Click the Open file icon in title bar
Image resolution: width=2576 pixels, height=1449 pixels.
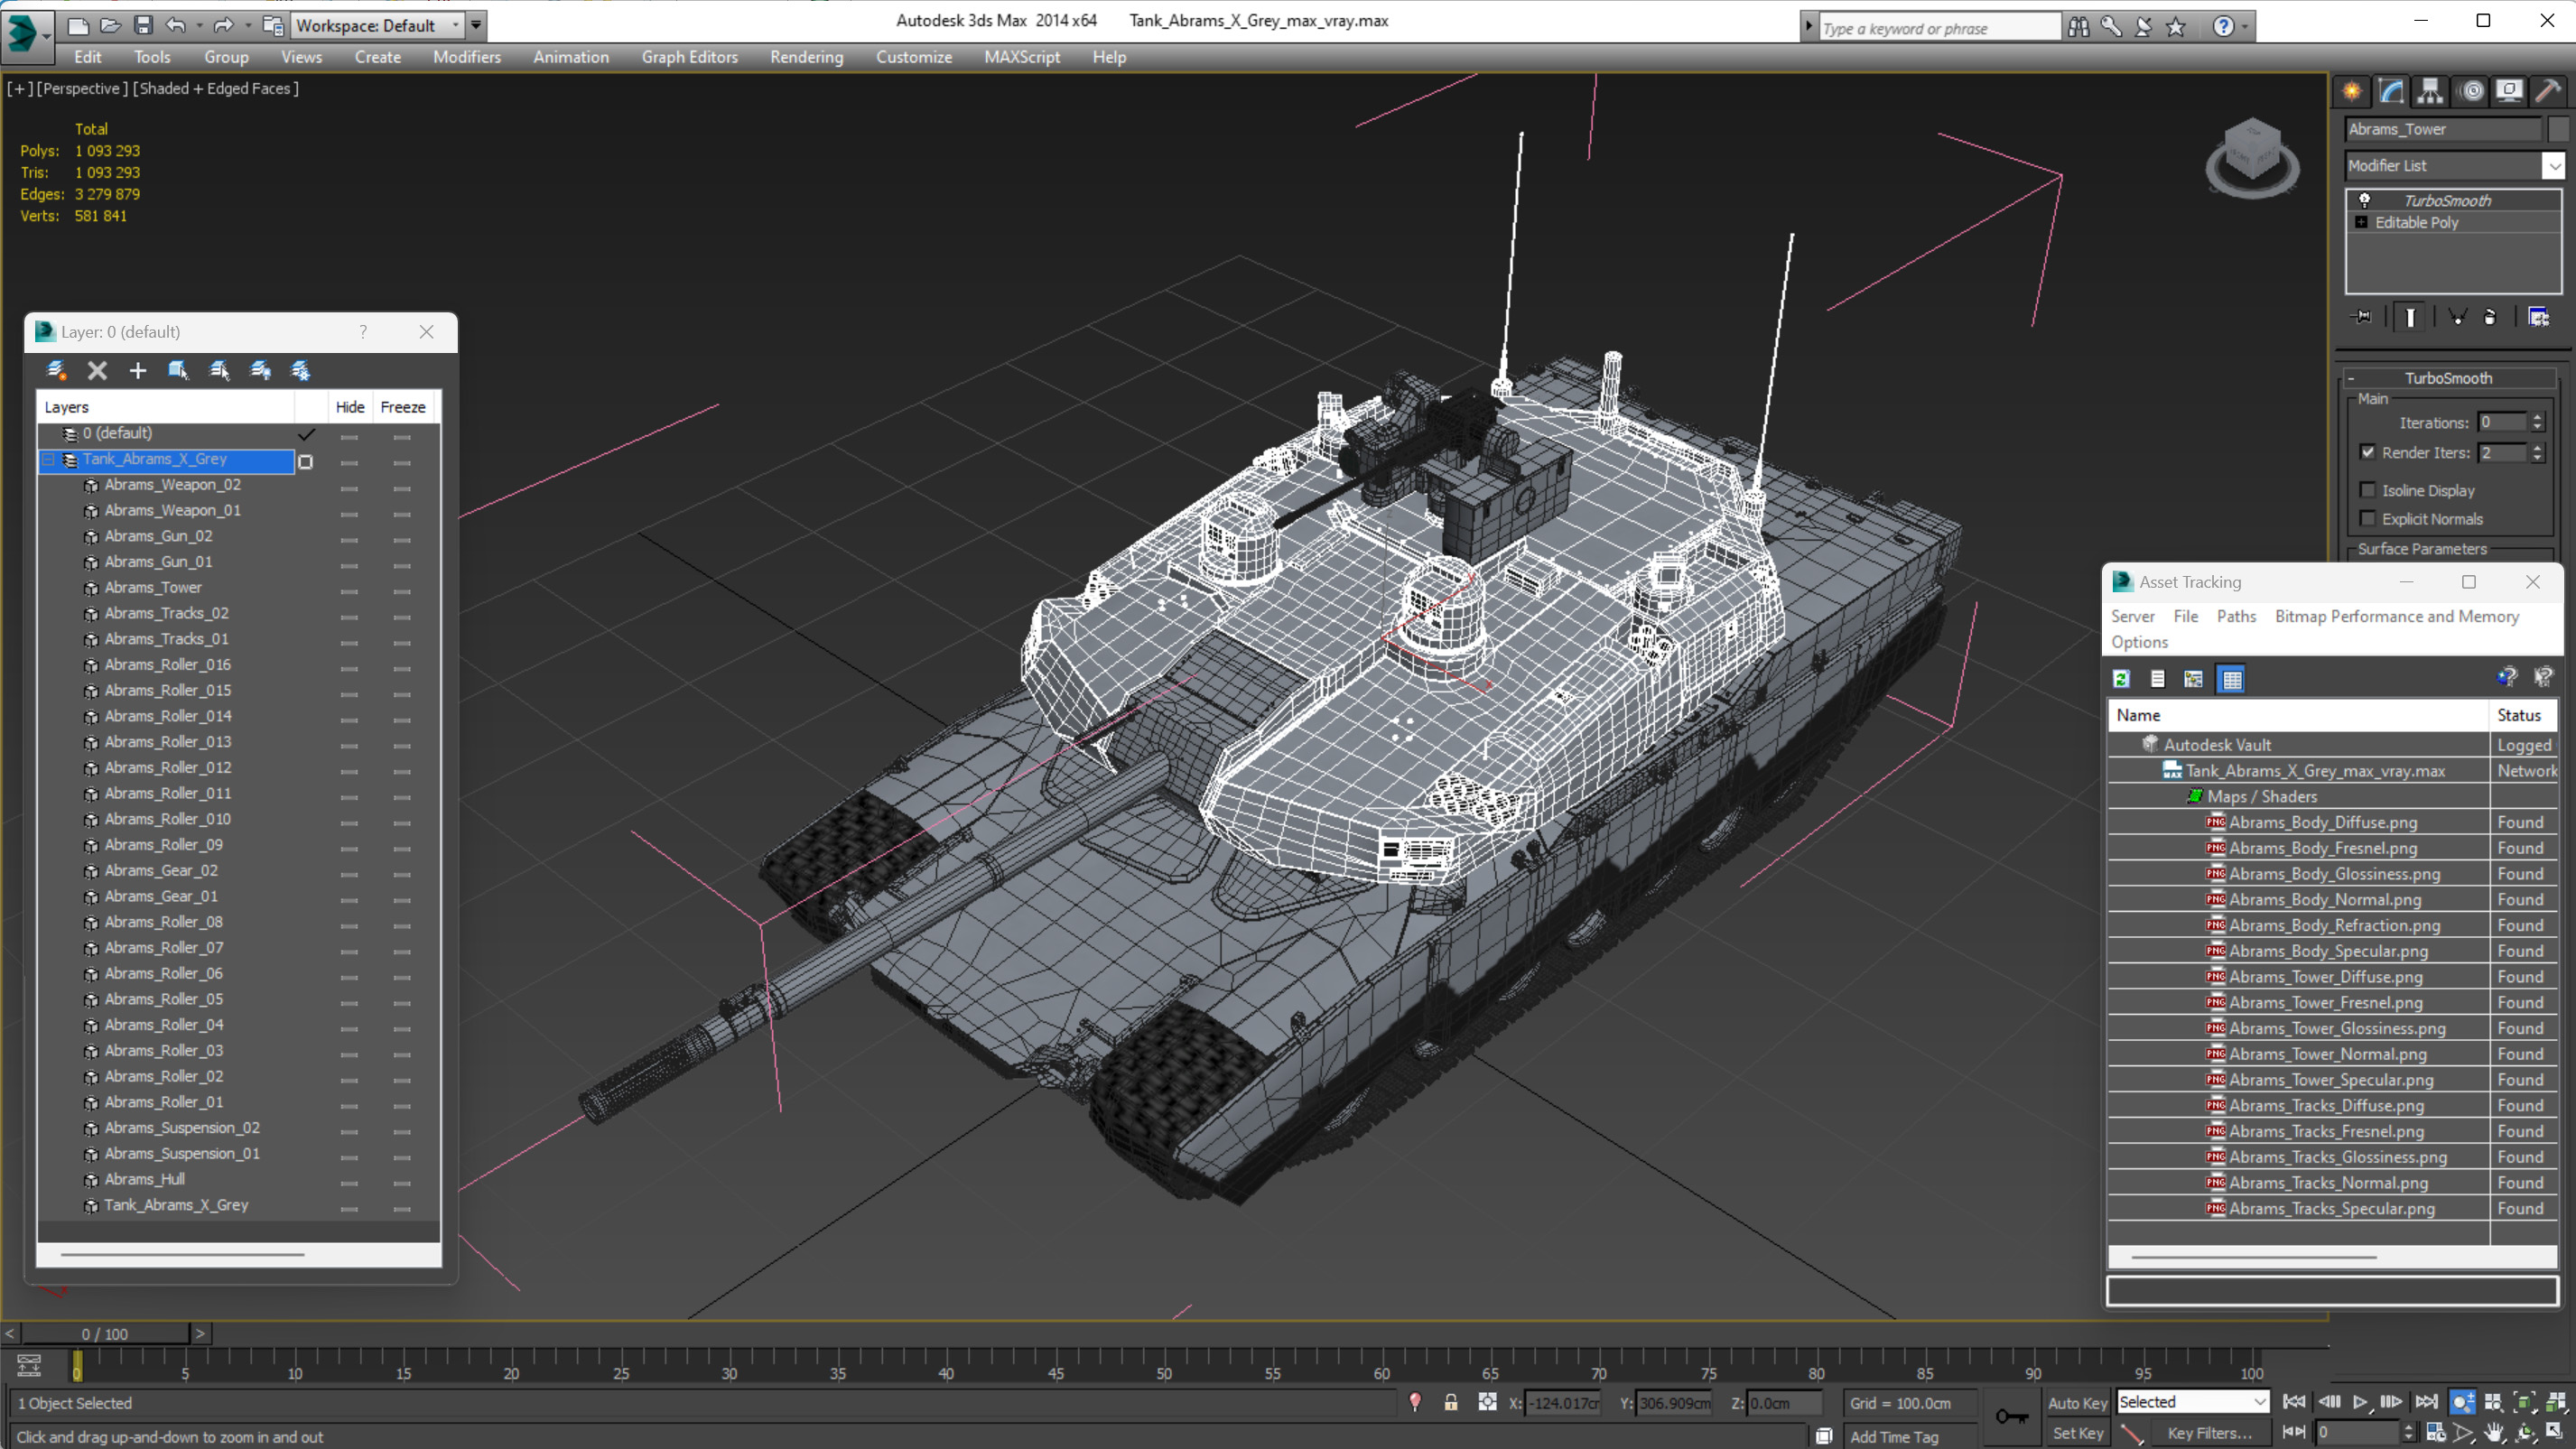tap(111, 25)
